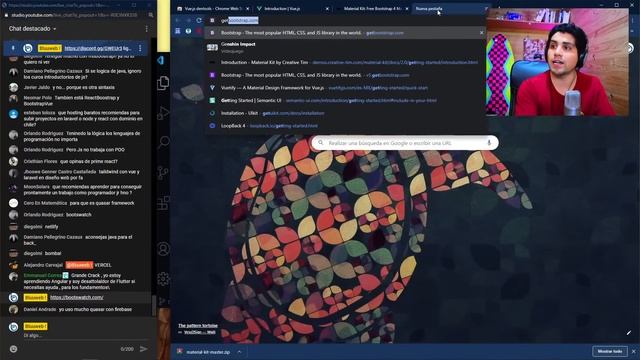The height and width of the screenshot is (360, 640).
Task: Expand material-kit-master.zip download options arrow
Action: (240, 352)
